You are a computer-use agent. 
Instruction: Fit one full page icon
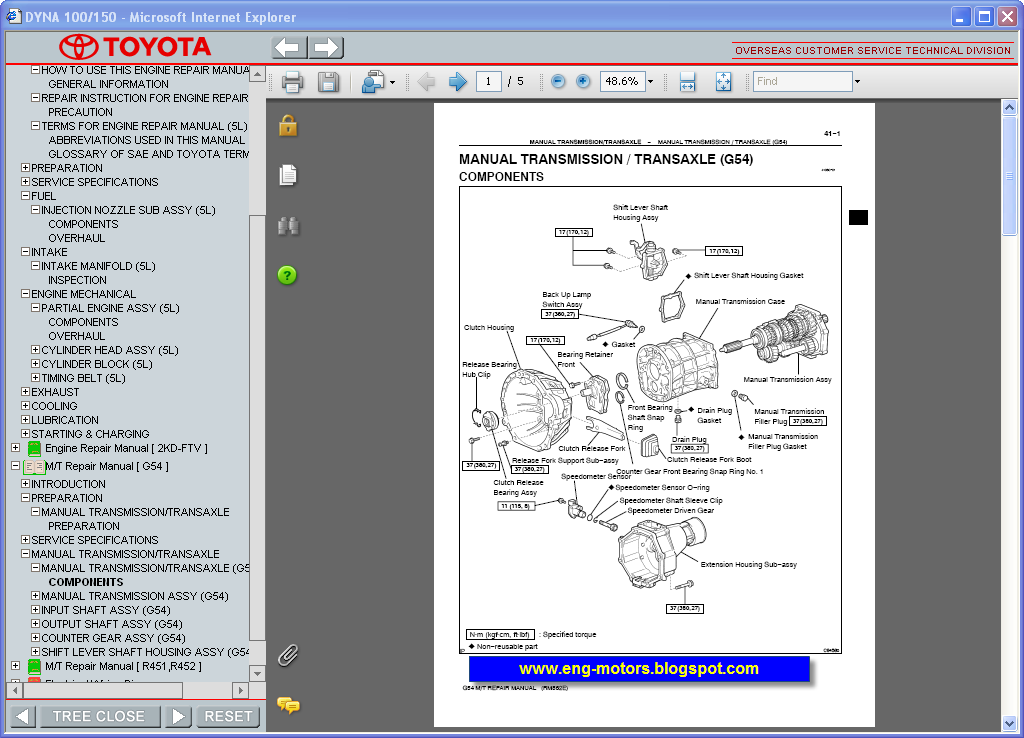pos(724,82)
